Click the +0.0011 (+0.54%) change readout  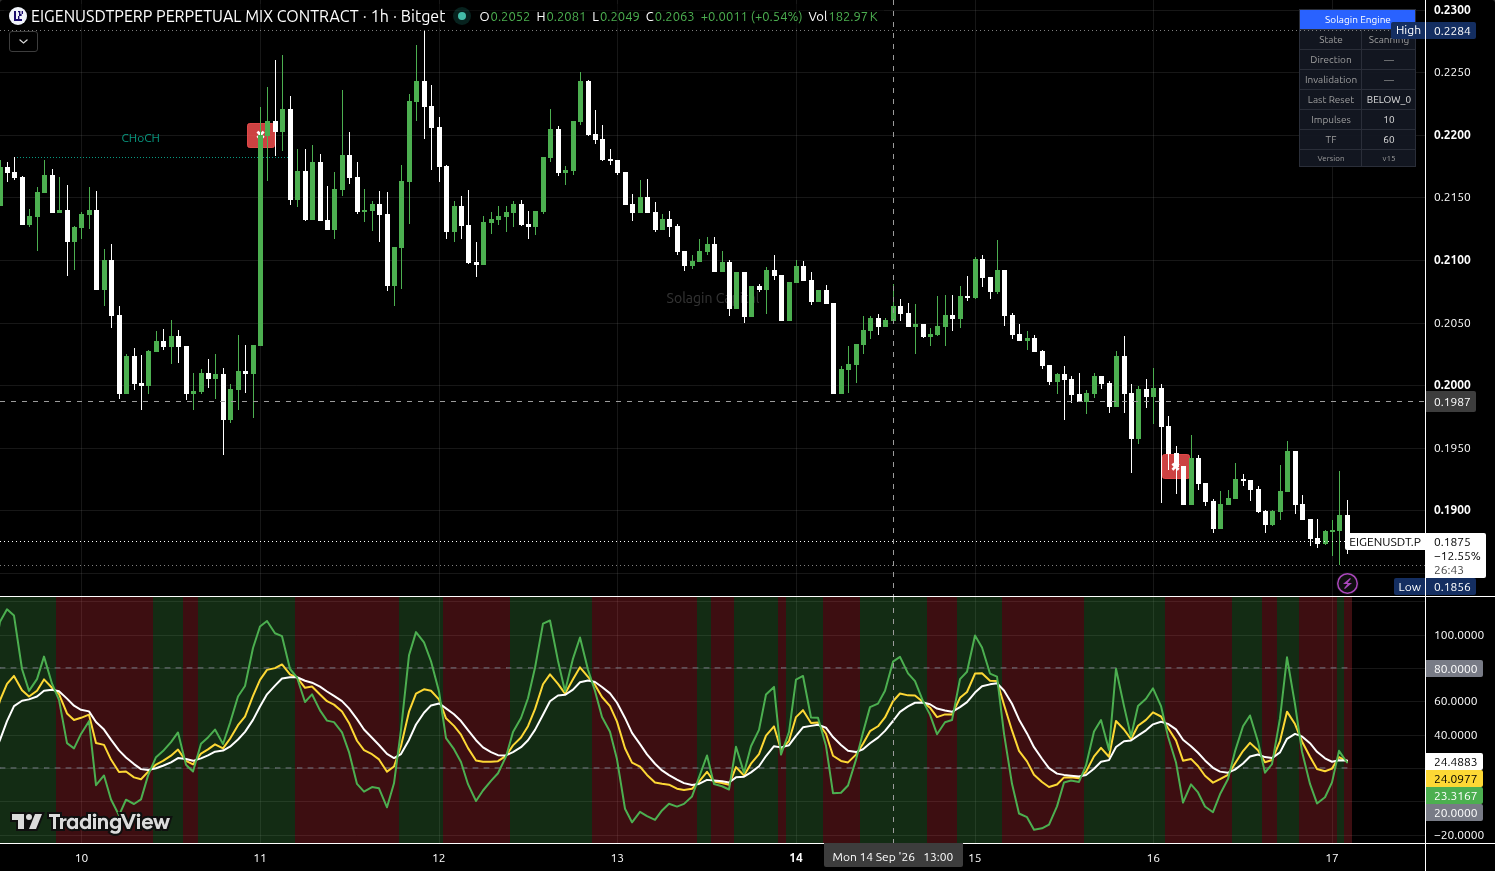pyautogui.click(x=751, y=17)
